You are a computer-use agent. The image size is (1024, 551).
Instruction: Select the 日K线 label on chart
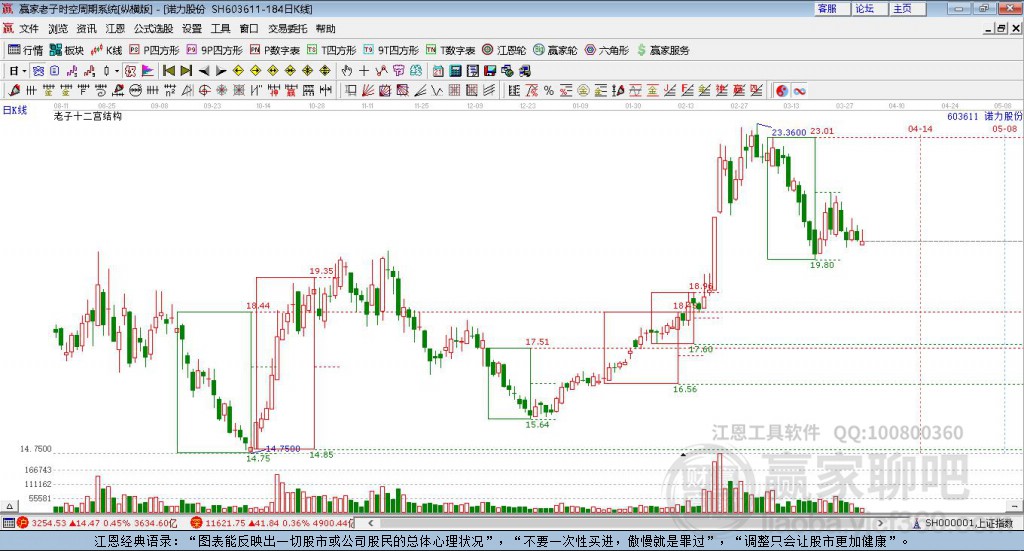15,110
